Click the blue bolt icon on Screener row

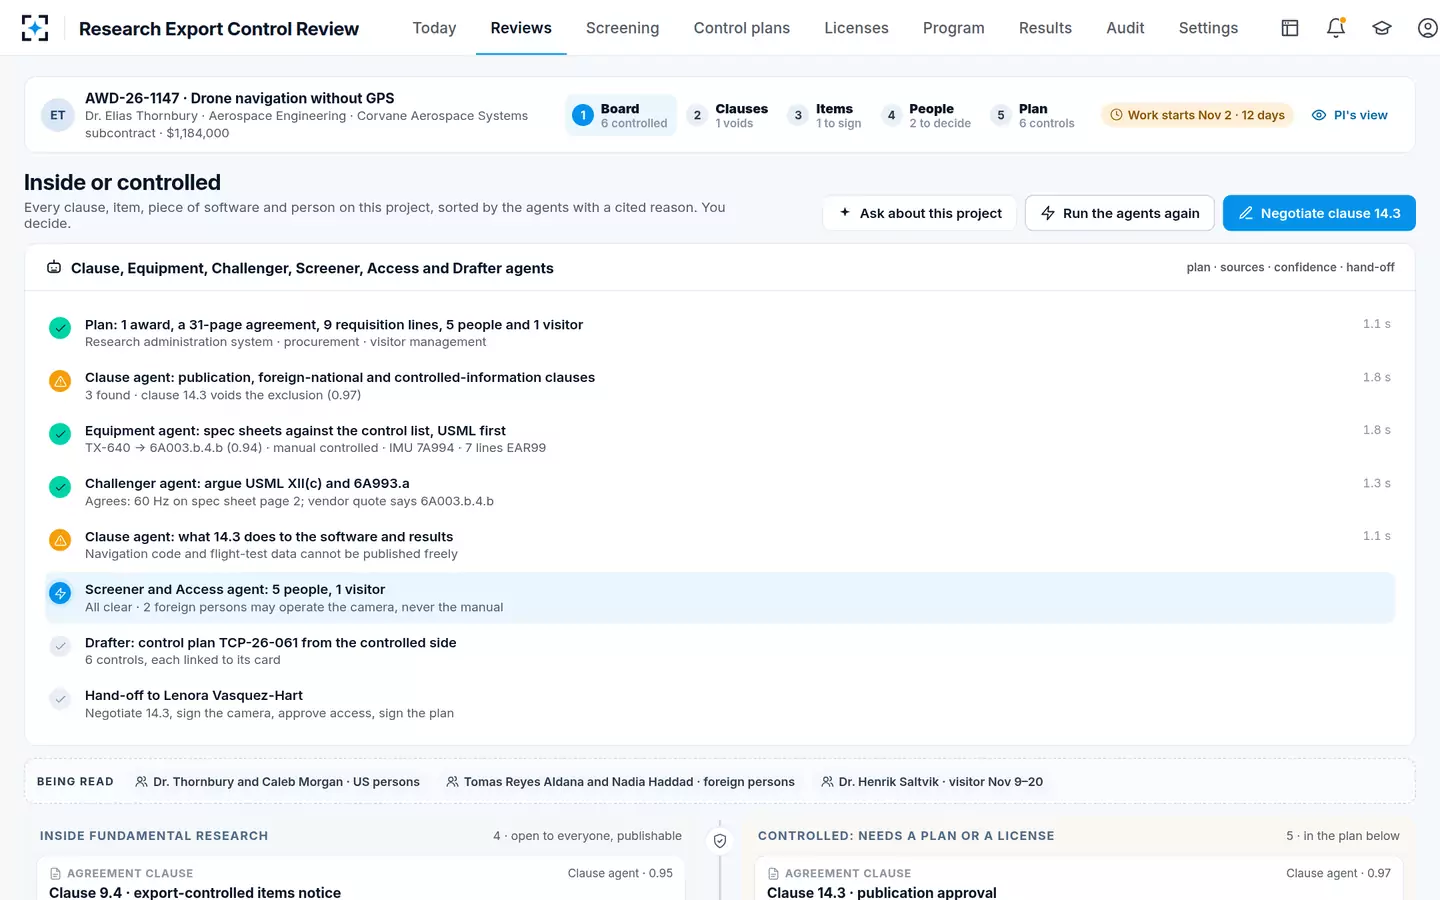point(60,593)
